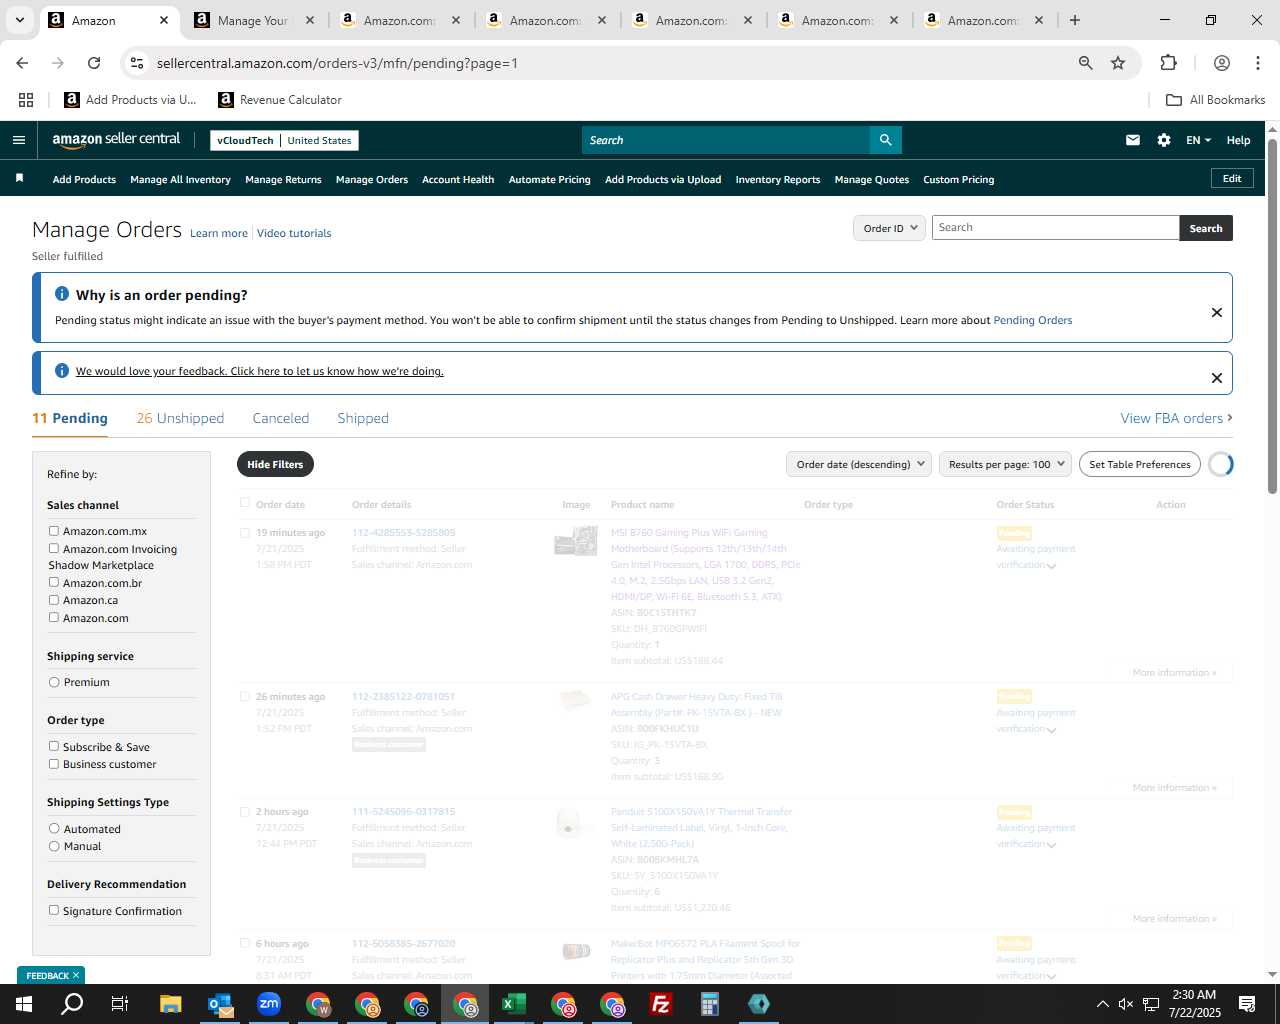
Task: Open Outlook from taskbar
Action: [219, 1004]
